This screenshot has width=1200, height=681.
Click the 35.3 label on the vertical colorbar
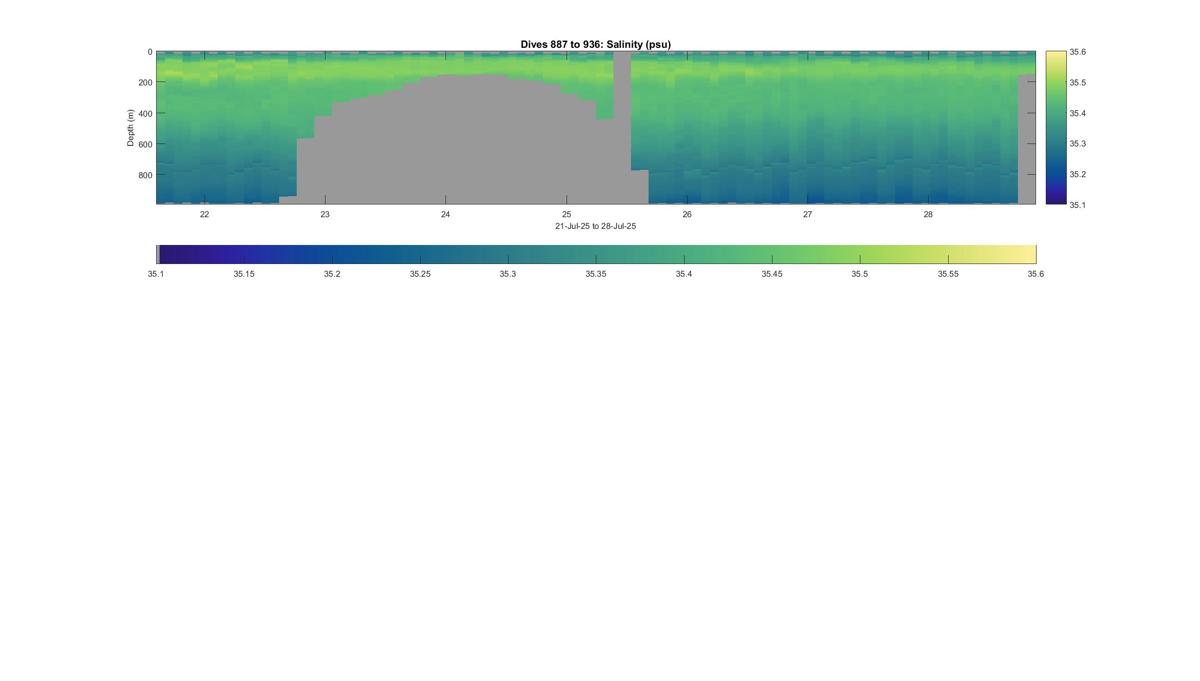tap(1078, 143)
